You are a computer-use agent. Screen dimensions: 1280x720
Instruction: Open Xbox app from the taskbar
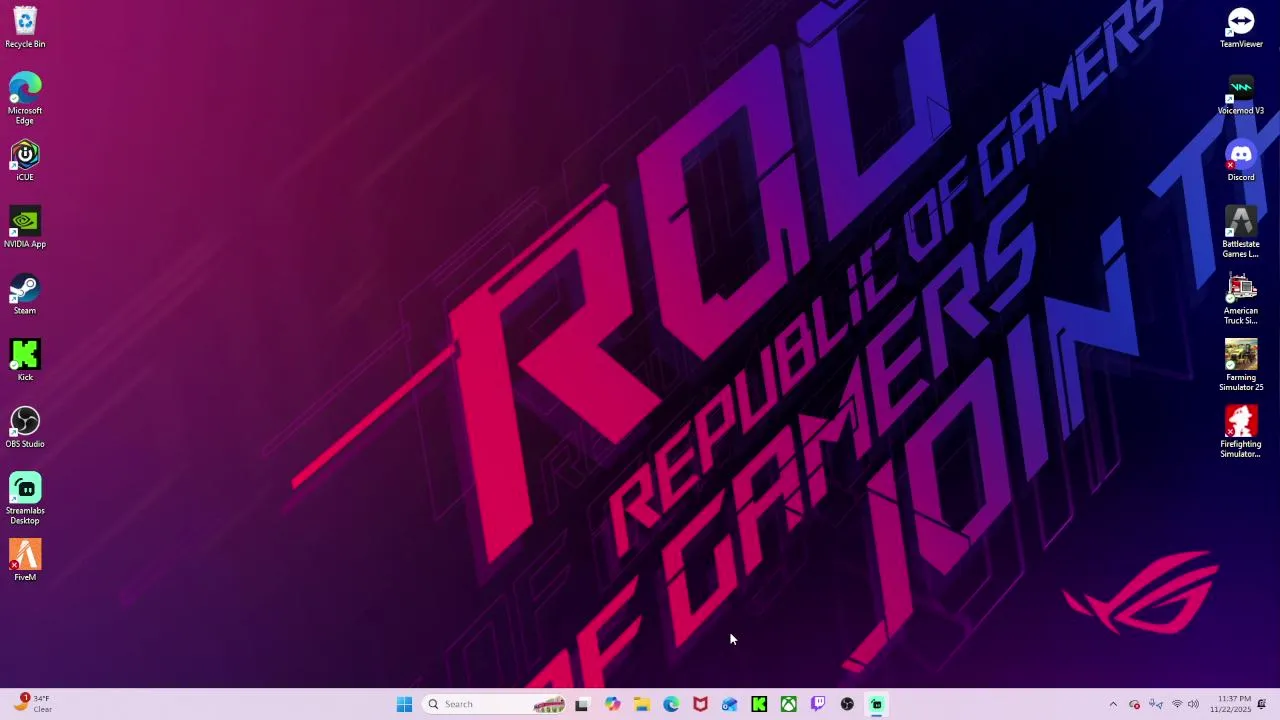pos(789,704)
